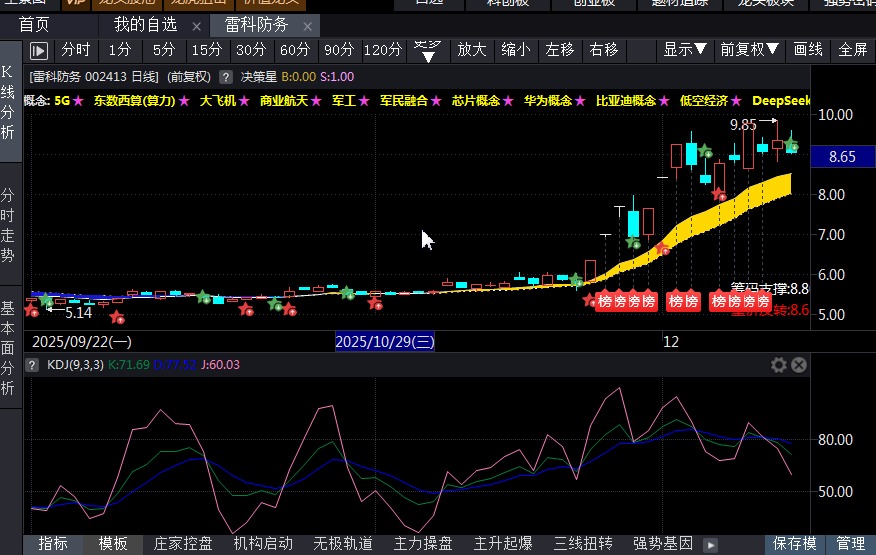Click the 管理 button
The width and height of the screenshot is (876, 555).
point(851,544)
